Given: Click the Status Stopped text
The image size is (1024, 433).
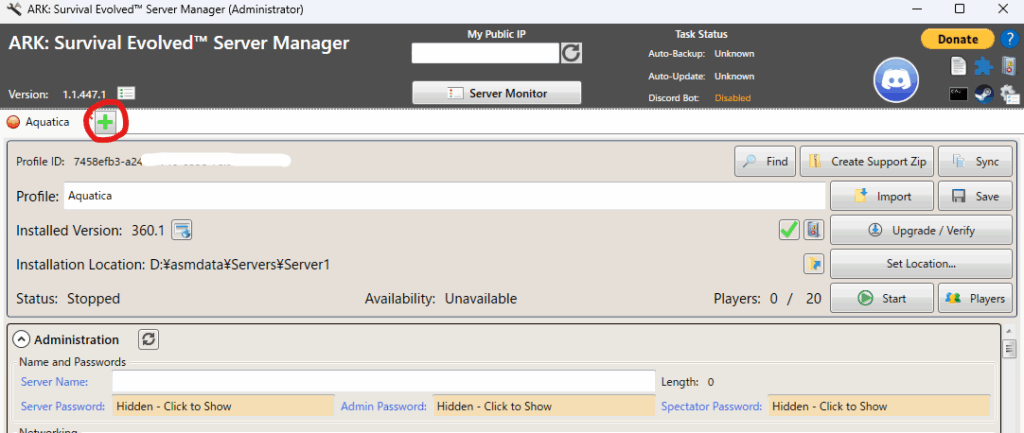Looking at the screenshot, I should pos(93,298).
